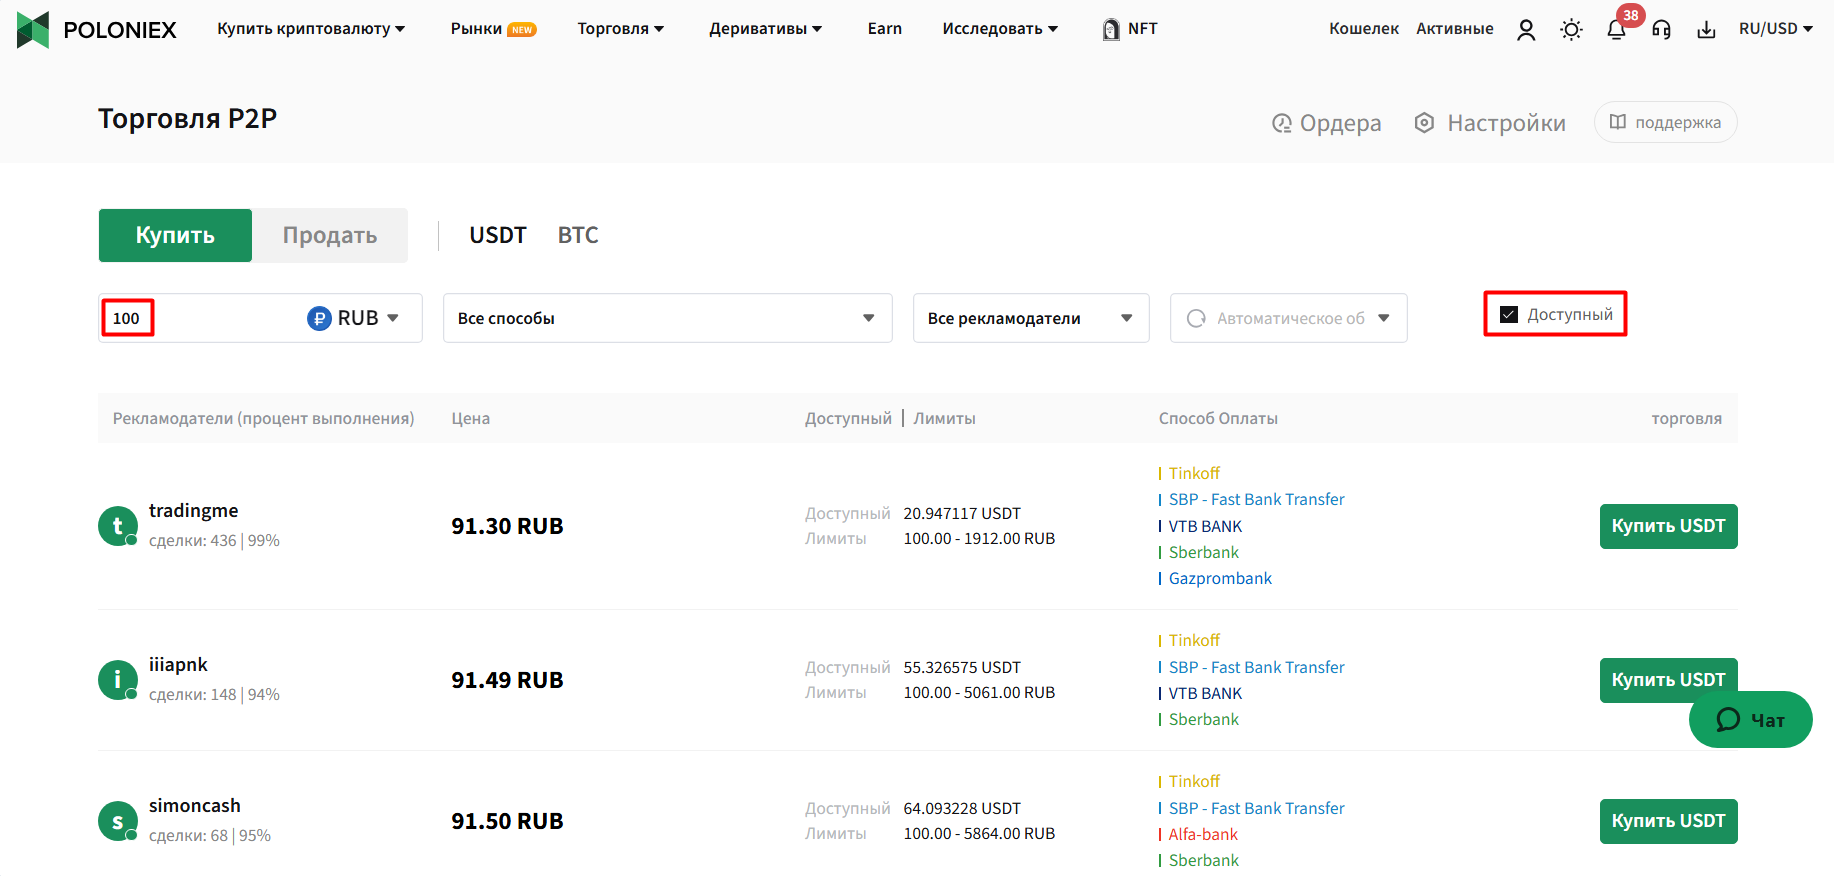Open the Earn menu item
Image resolution: width=1834 pixels, height=876 pixels.
[885, 29]
